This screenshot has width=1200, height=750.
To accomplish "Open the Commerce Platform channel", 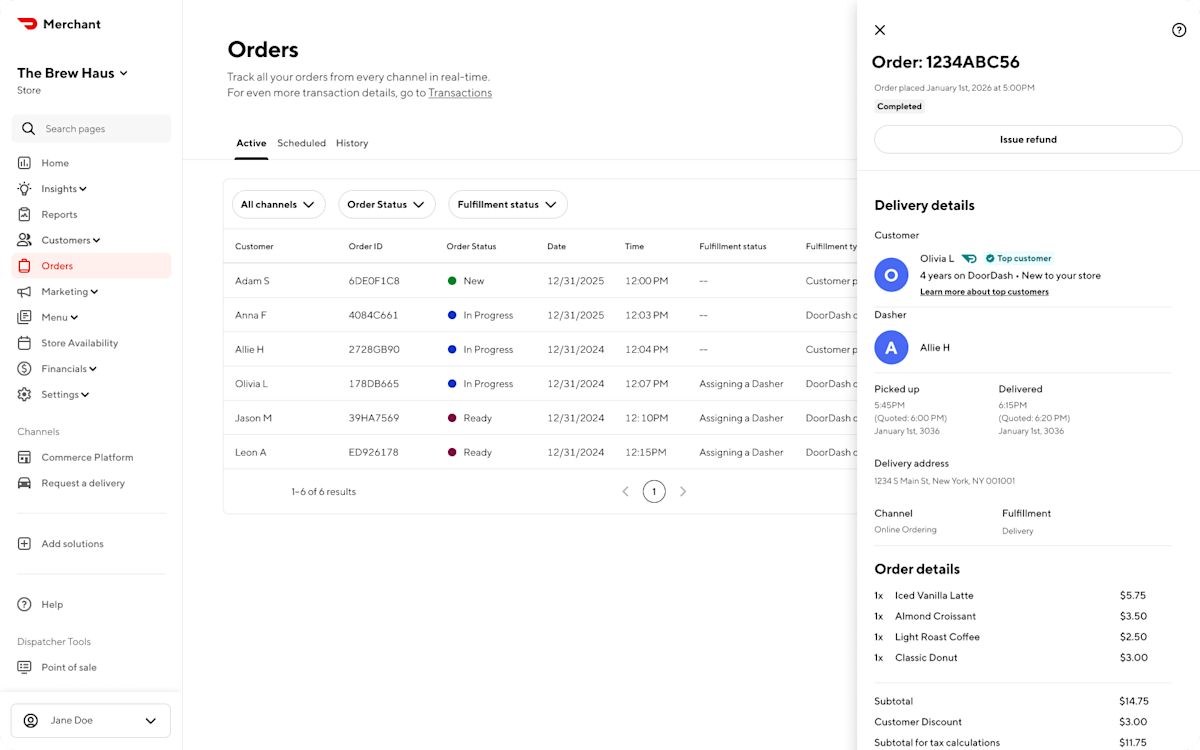I will pyautogui.click(x=83, y=457).
